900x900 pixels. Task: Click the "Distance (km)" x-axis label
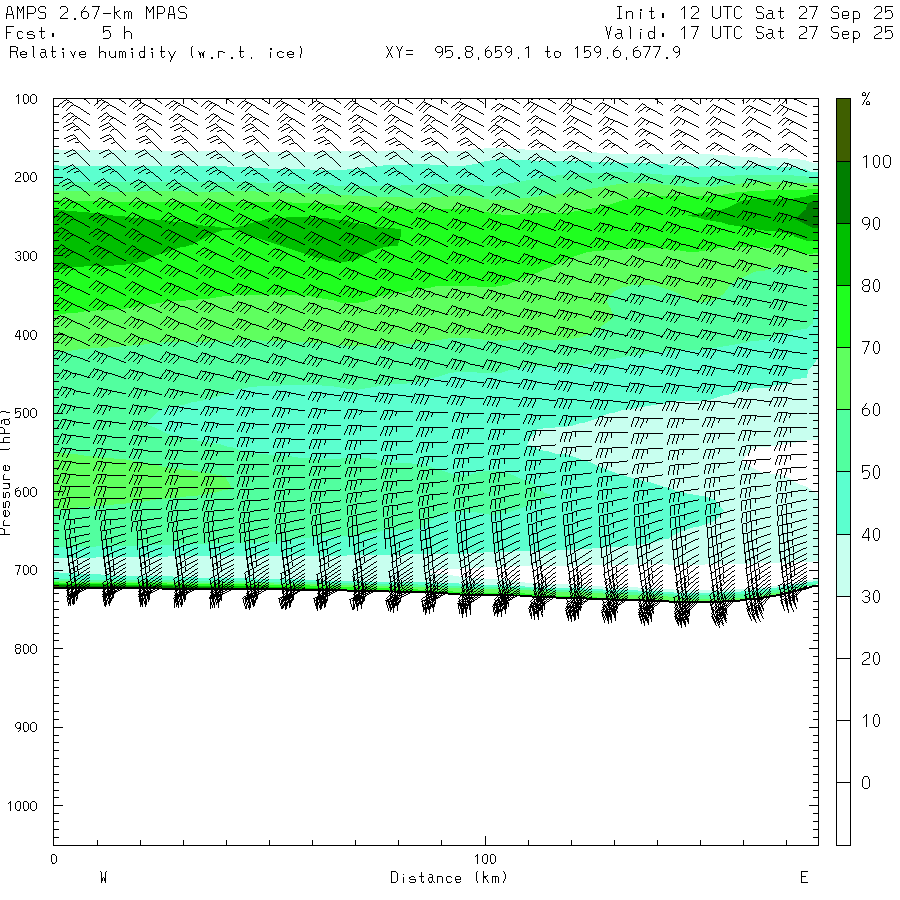pyautogui.click(x=448, y=878)
